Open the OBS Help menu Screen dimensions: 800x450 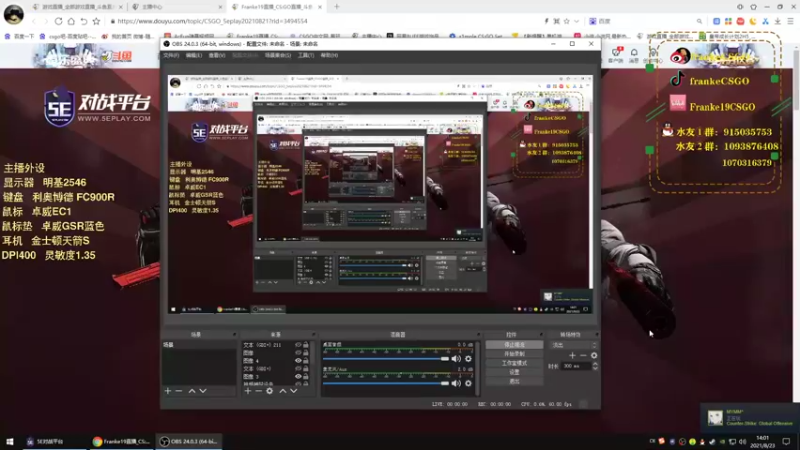tap(329, 55)
